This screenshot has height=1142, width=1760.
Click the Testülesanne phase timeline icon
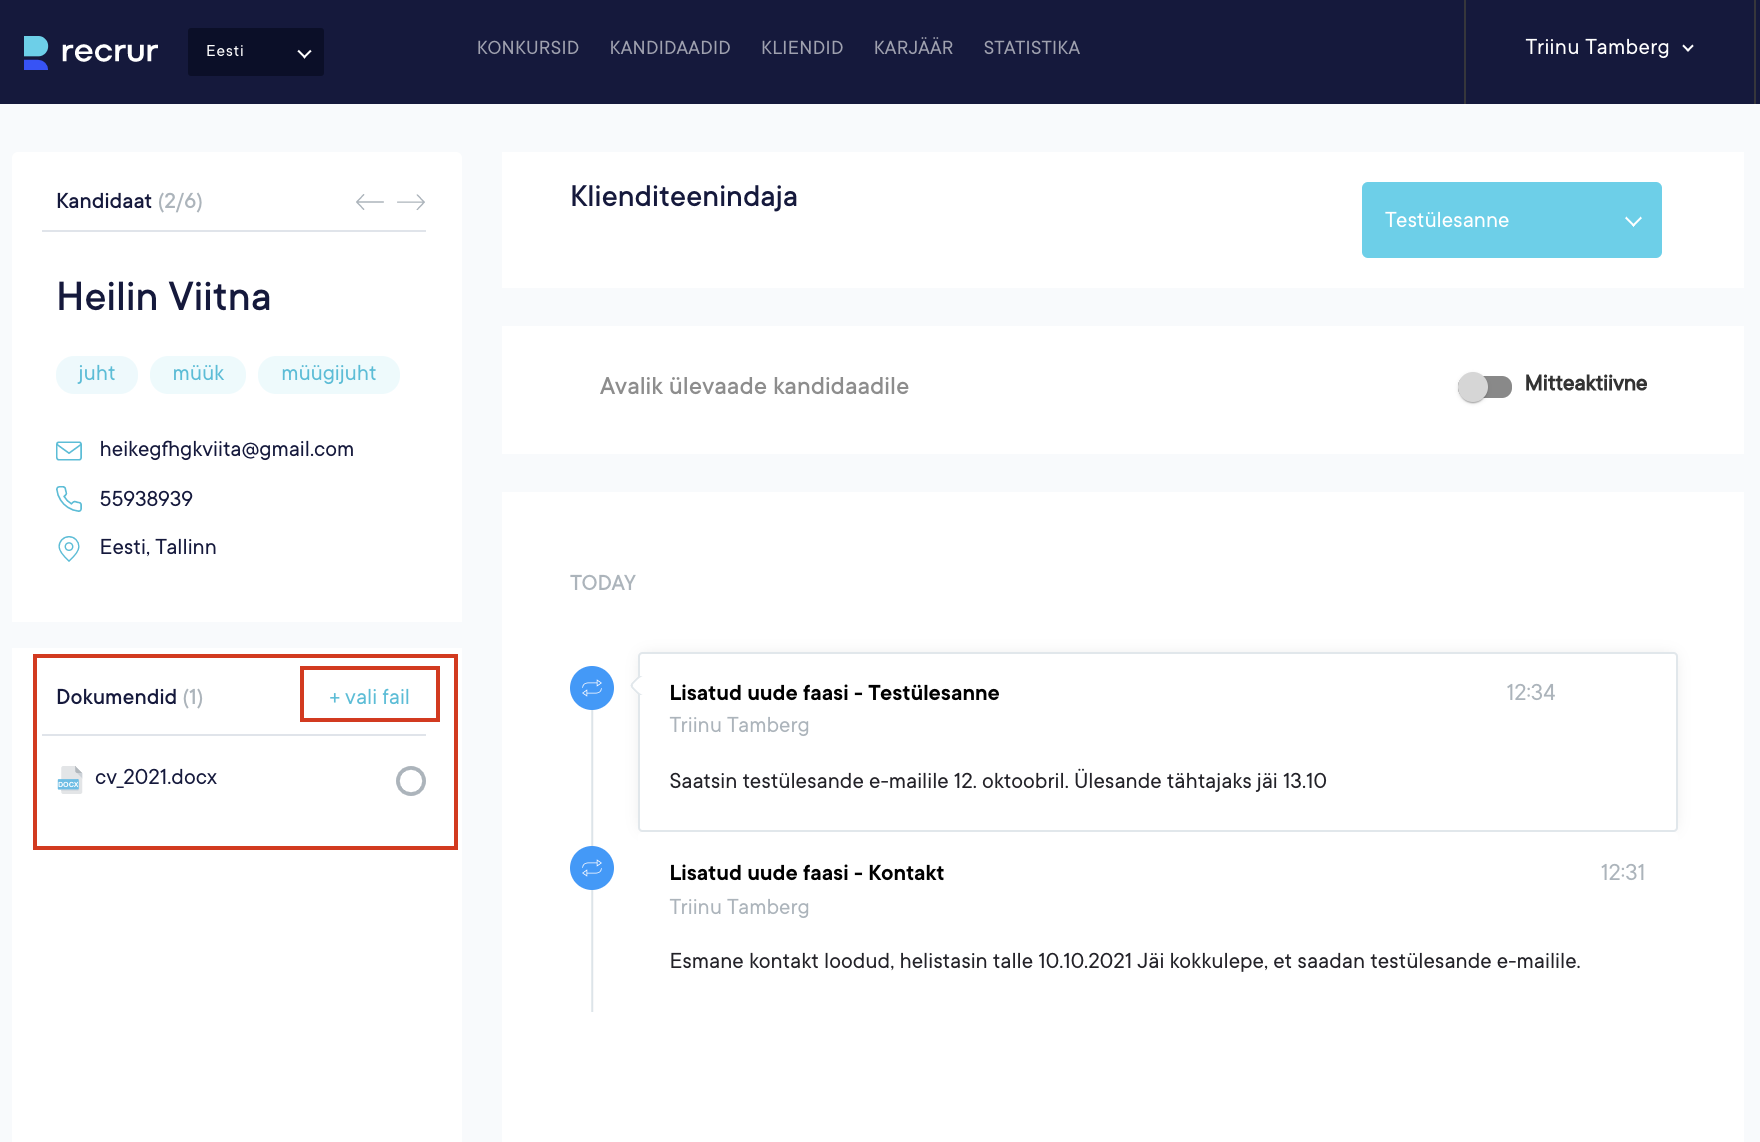pos(592,688)
